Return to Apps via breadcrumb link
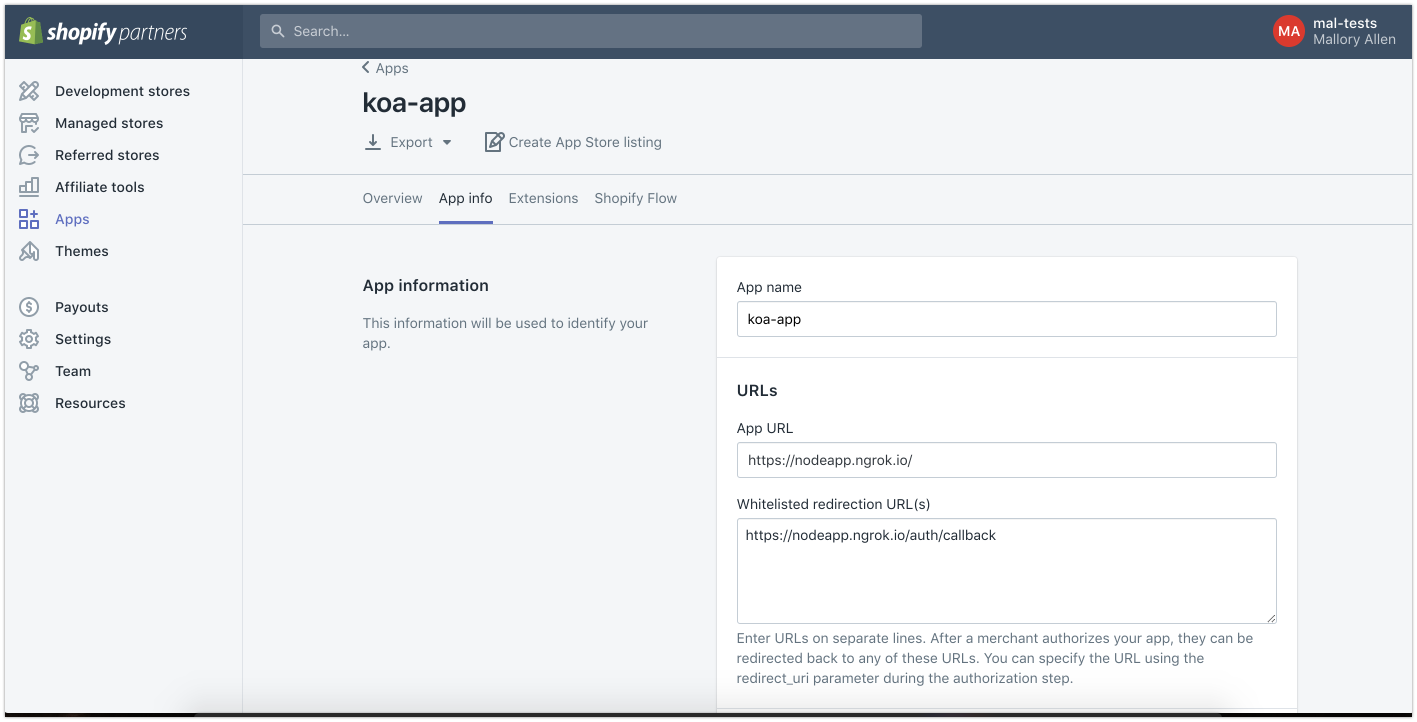The height and width of the screenshot is (722, 1417). coord(392,68)
